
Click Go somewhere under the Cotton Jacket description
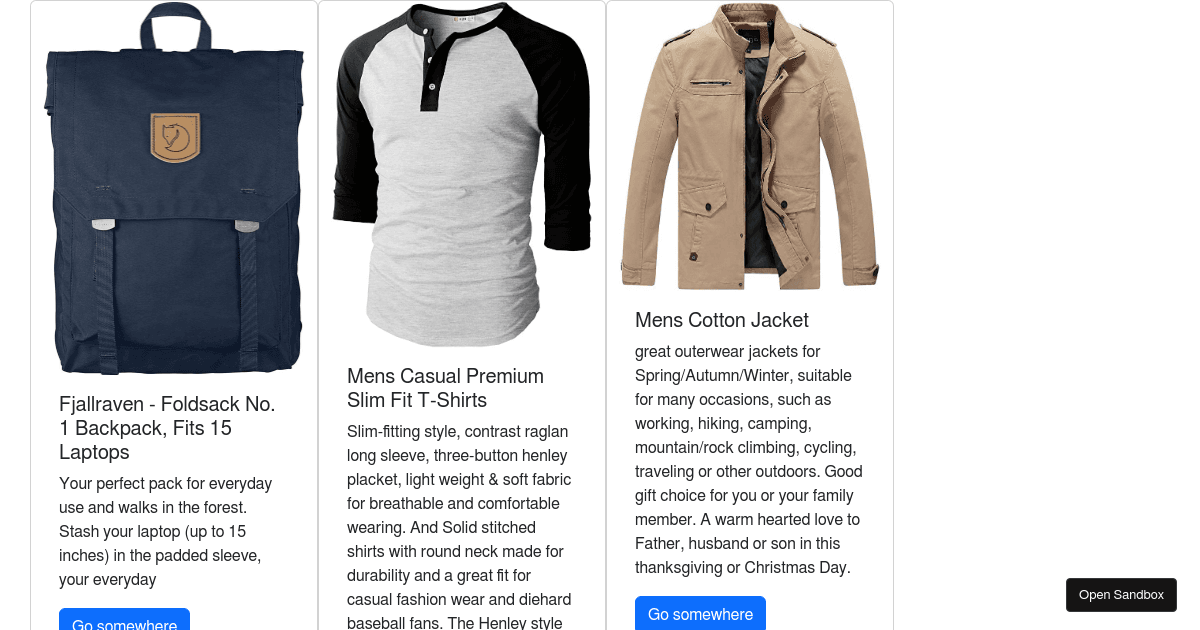[700, 614]
